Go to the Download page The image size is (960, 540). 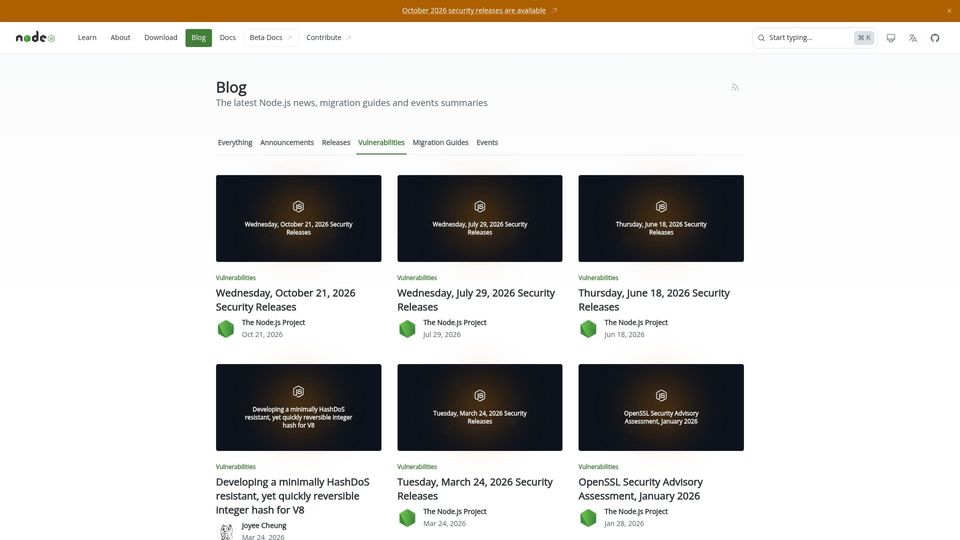(x=160, y=37)
